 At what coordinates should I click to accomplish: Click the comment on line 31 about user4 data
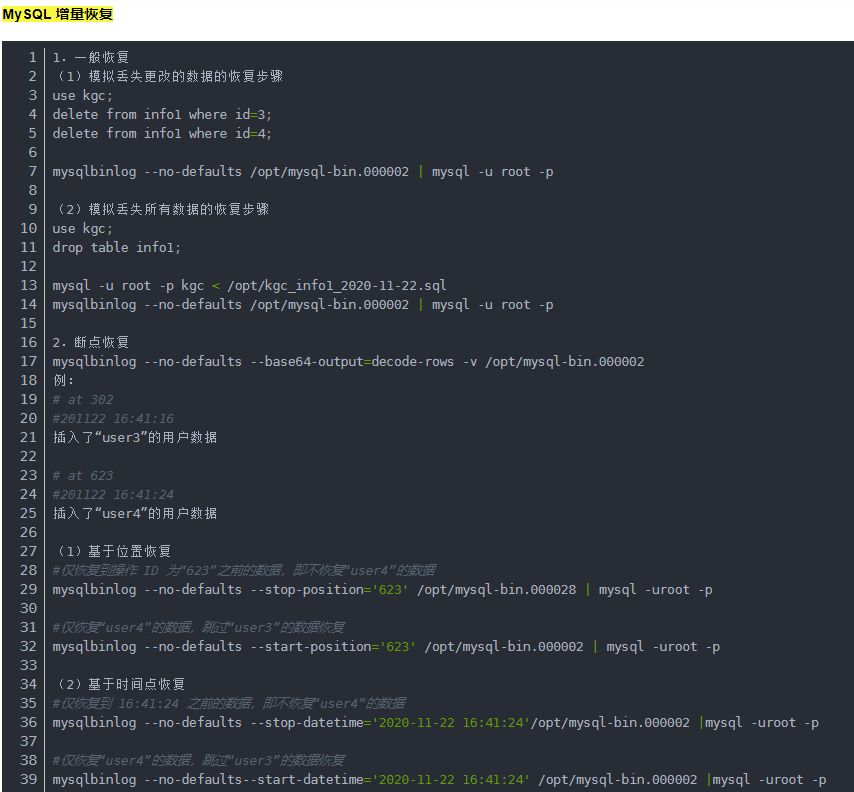click(199, 627)
